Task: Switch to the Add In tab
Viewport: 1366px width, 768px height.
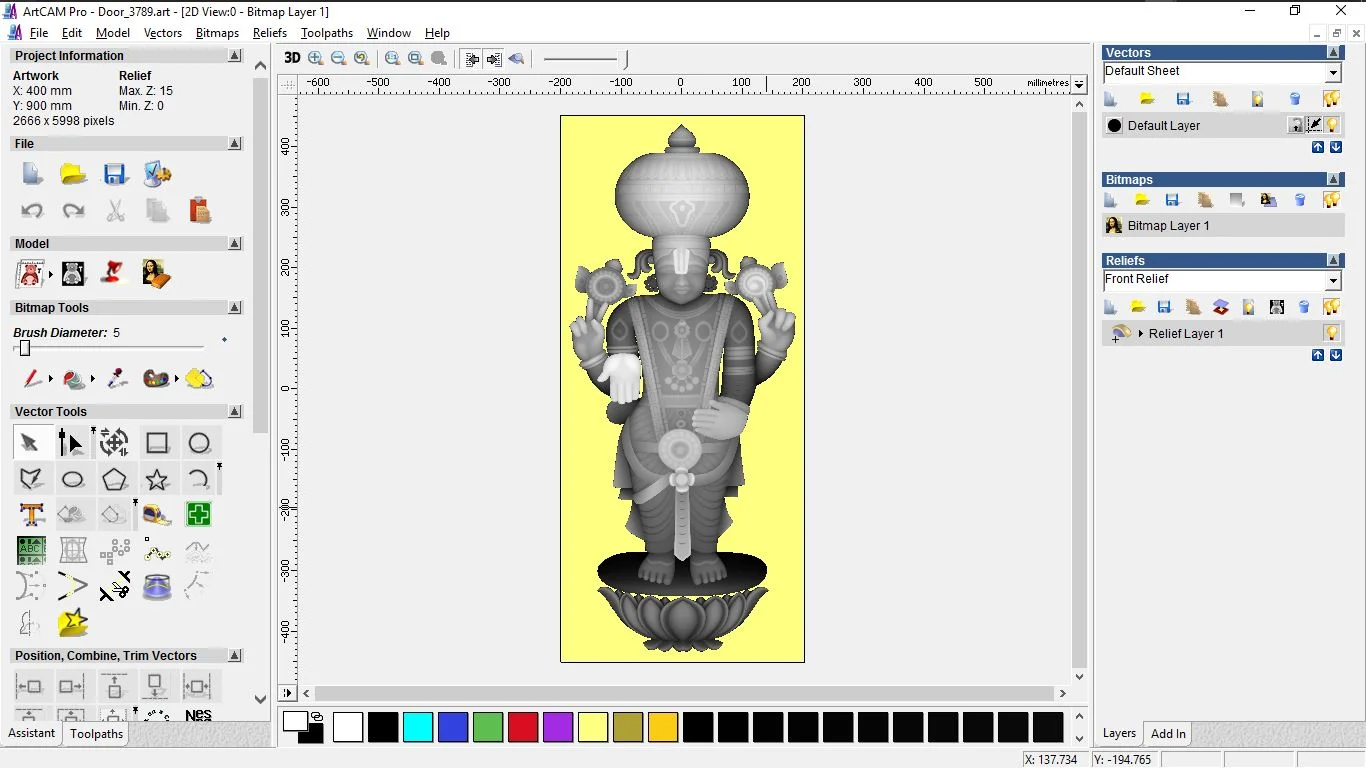Action: point(1168,734)
